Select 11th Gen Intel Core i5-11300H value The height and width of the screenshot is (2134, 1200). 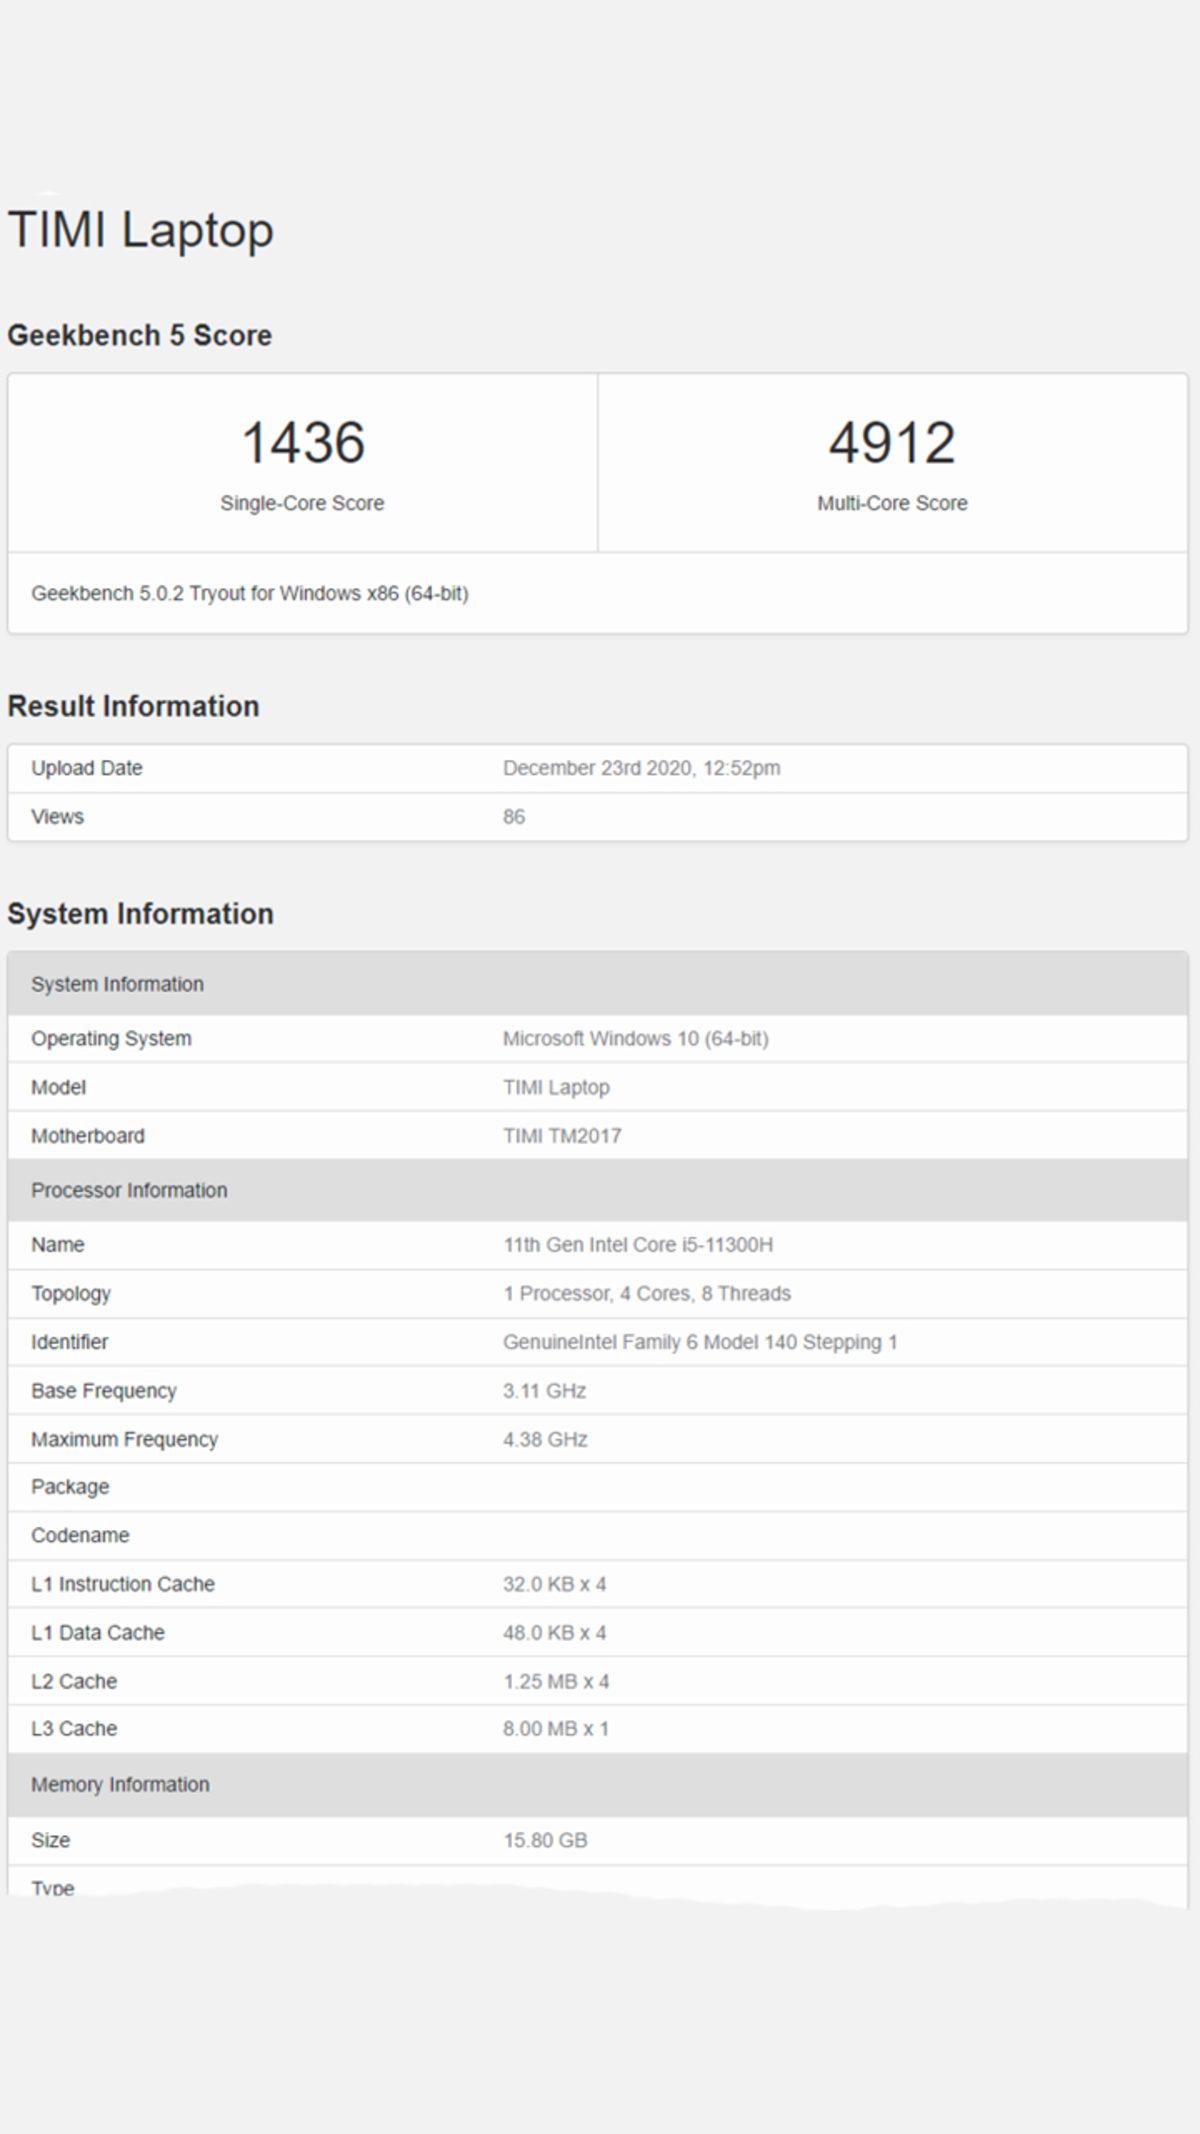tap(638, 1245)
